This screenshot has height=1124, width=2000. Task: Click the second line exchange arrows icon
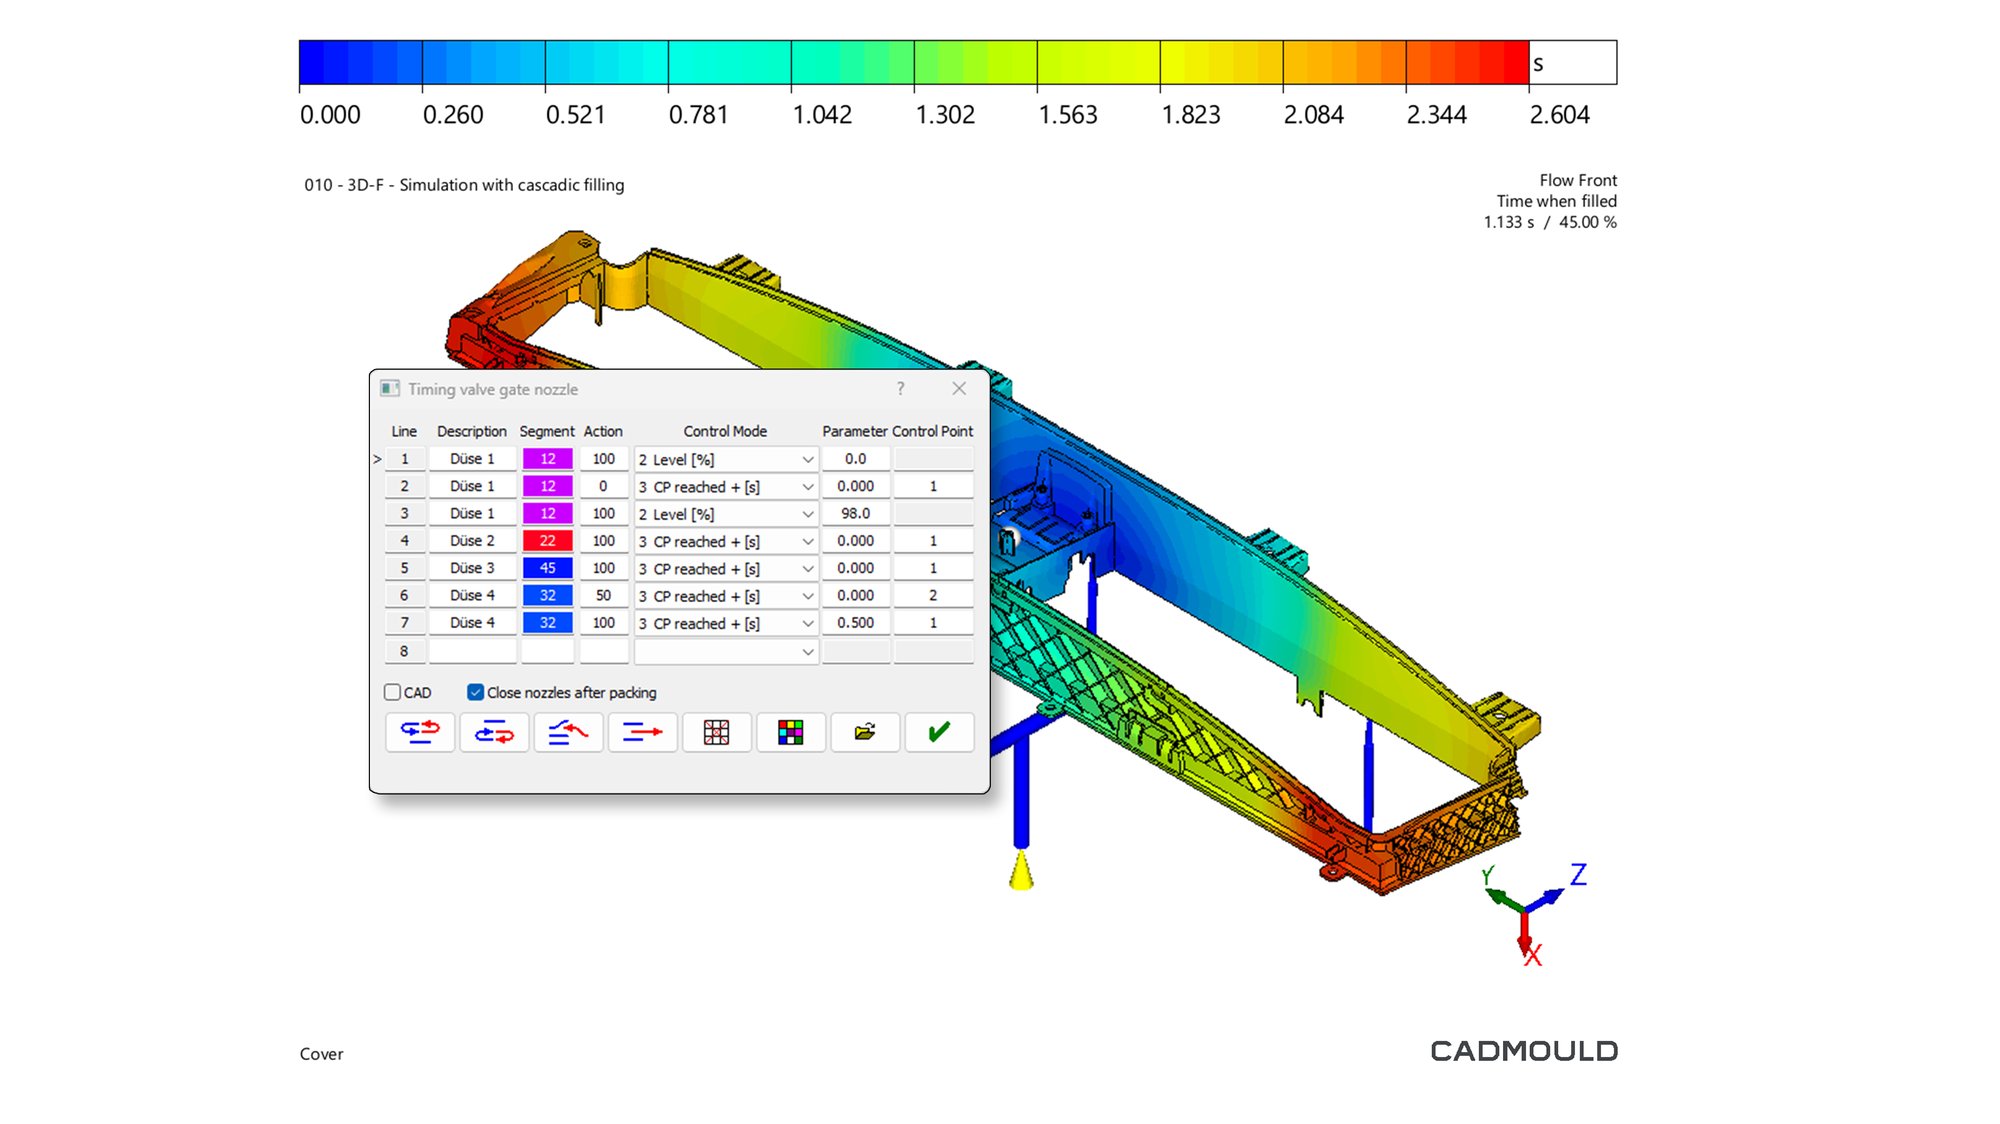point(494,732)
